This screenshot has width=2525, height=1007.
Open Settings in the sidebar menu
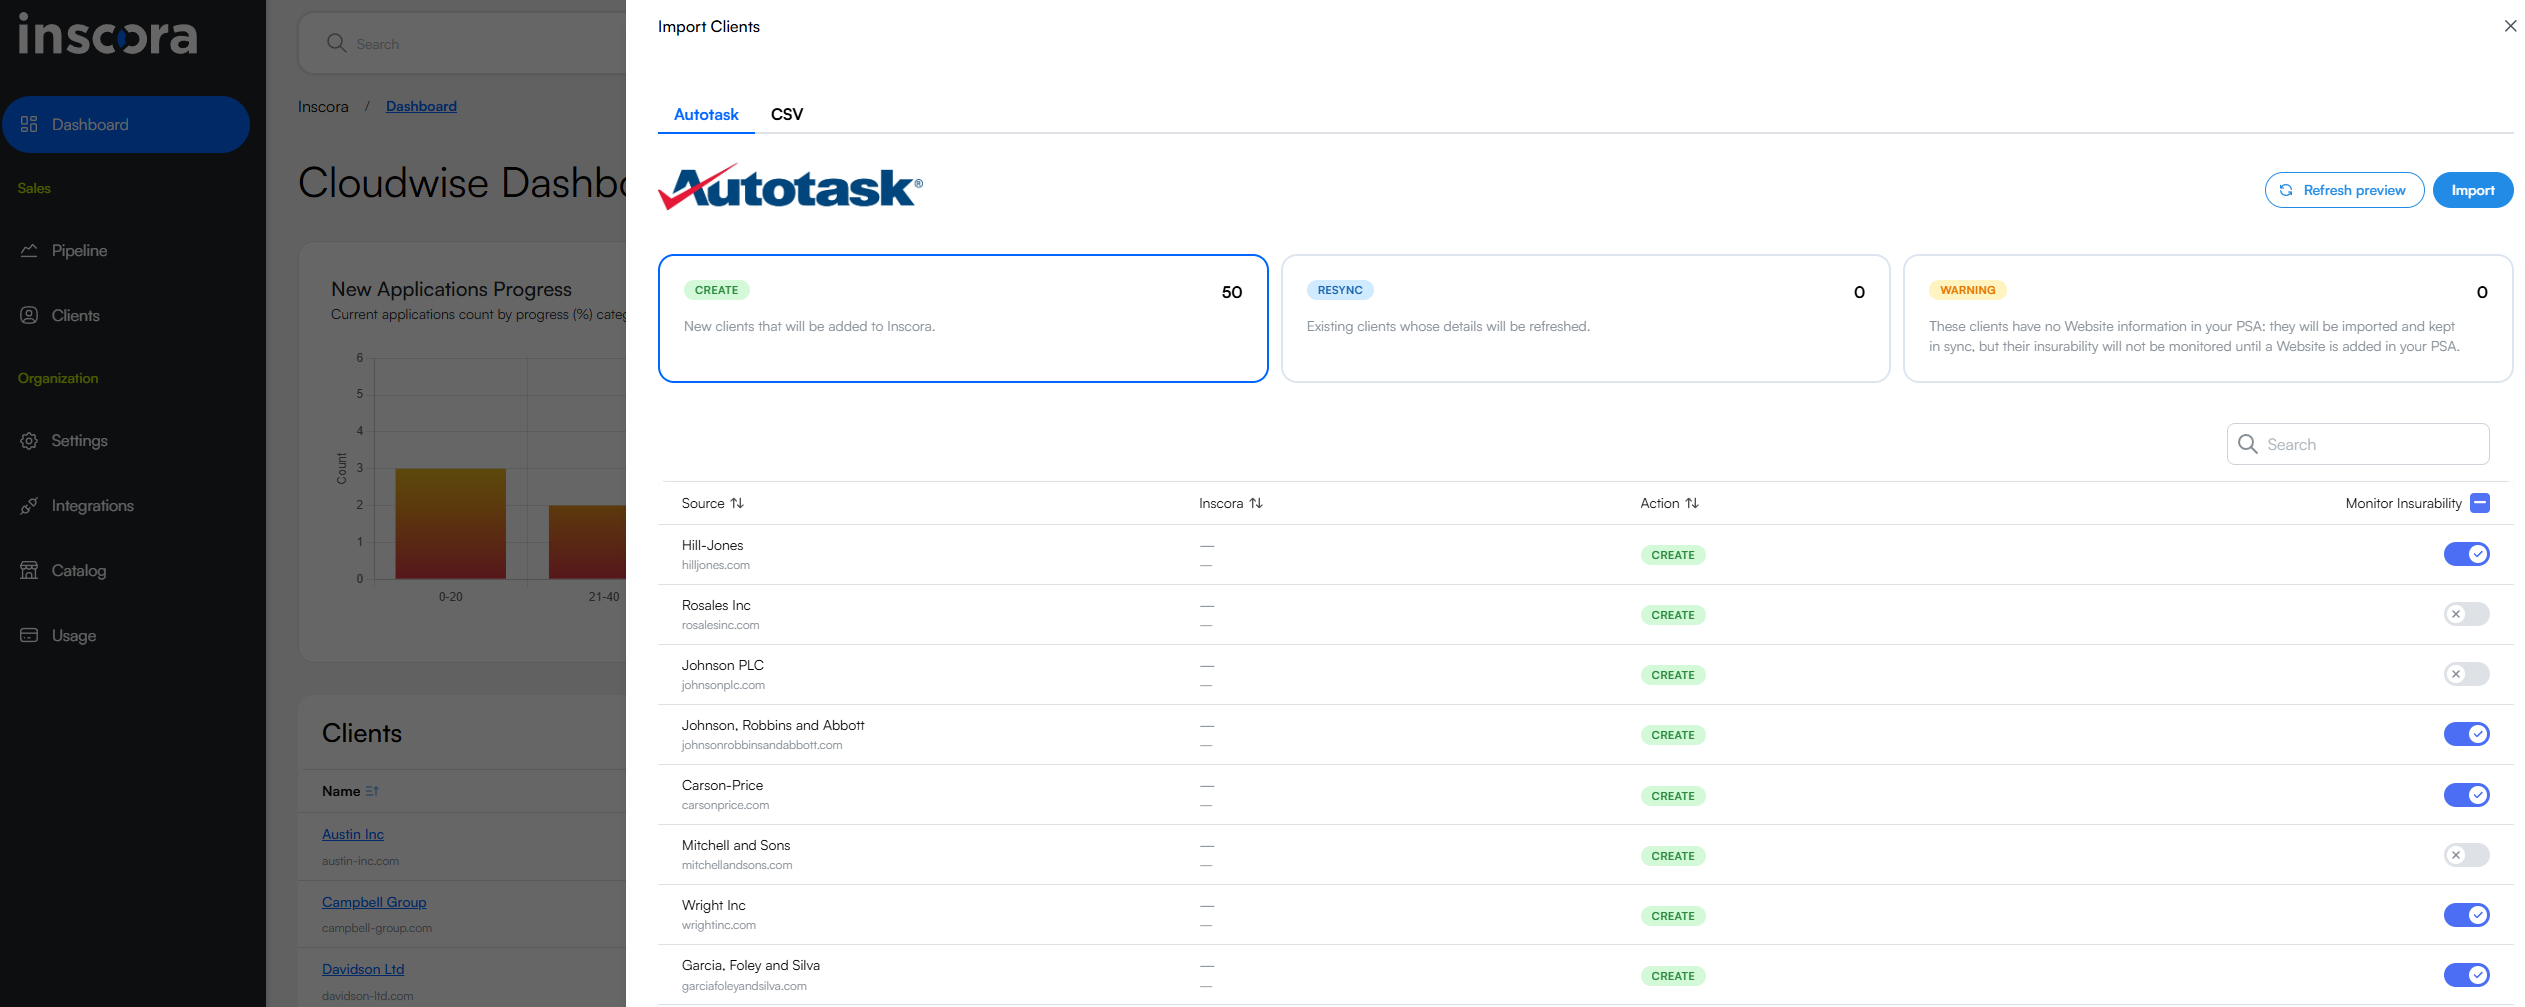125,440
